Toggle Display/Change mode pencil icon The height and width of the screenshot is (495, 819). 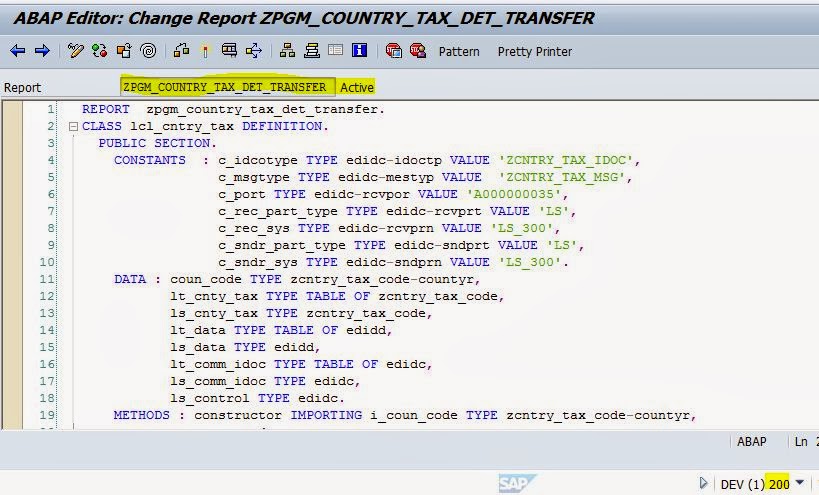75,51
